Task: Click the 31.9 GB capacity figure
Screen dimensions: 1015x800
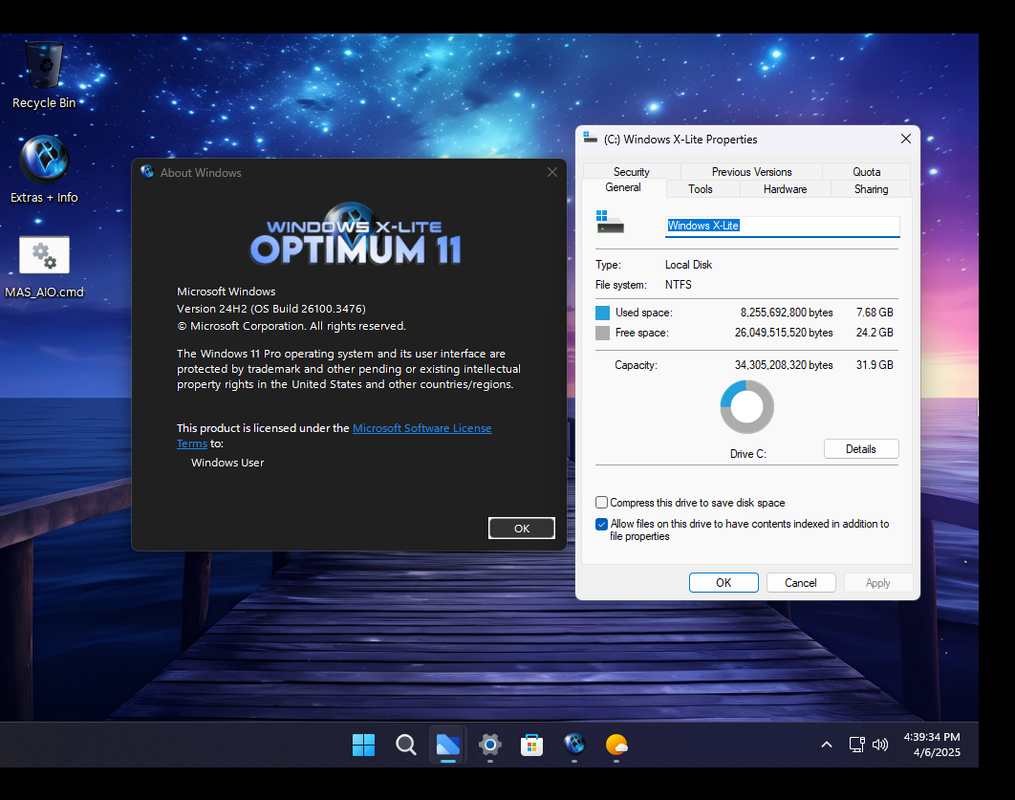Action: coord(875,365)
